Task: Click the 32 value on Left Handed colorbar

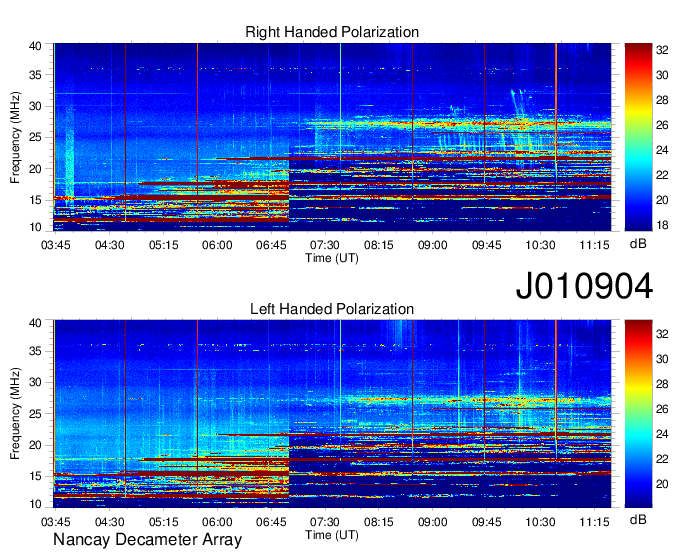Action: [x=662, y=334]
